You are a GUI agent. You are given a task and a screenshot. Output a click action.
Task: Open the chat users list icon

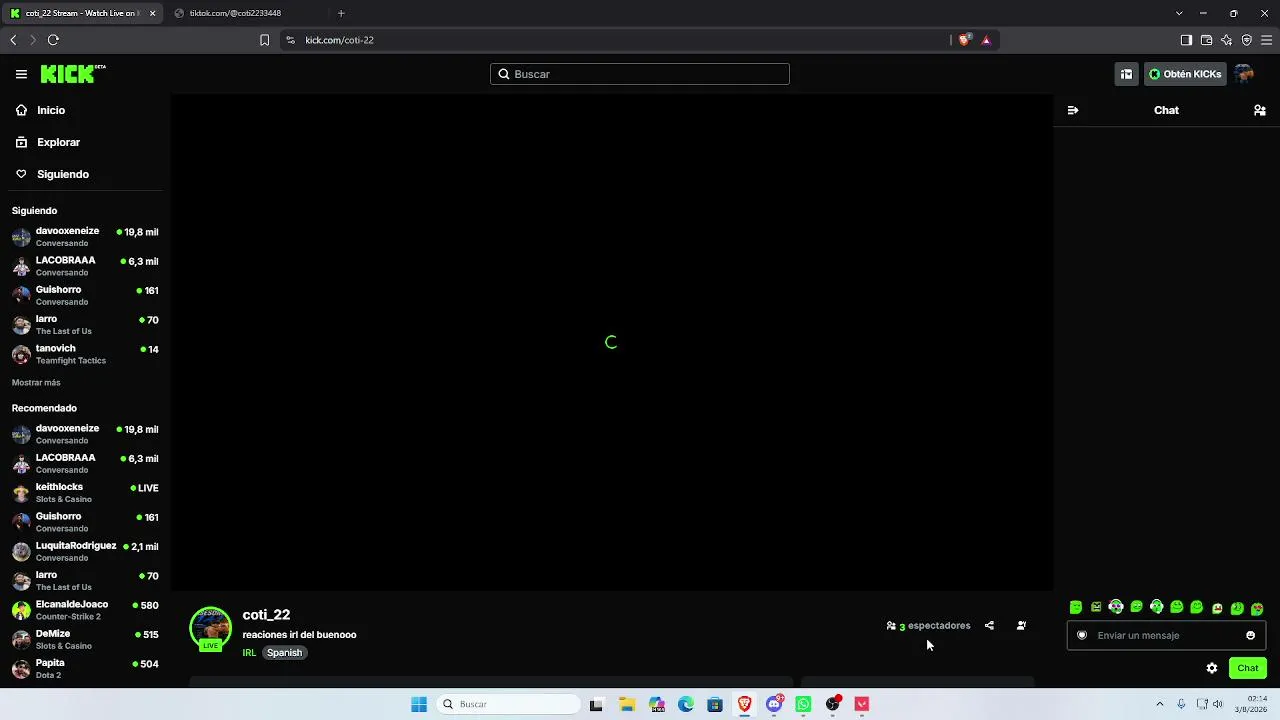(1260, 110)
